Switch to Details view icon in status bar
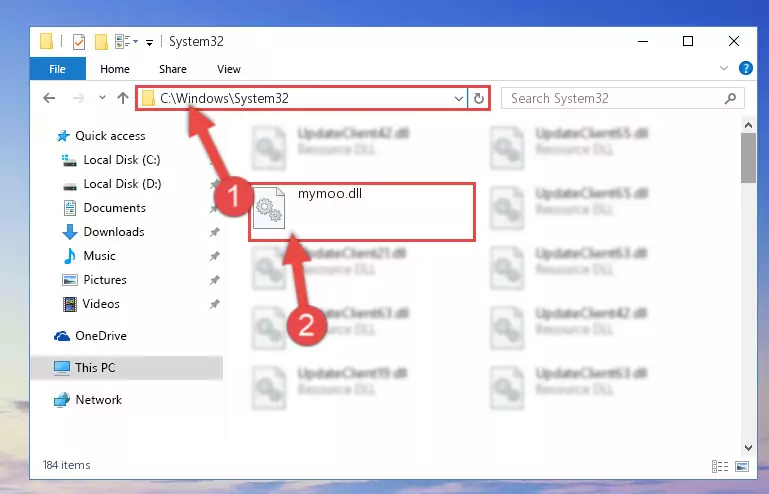Screen dimensions: 769x494 coord(719,466)
